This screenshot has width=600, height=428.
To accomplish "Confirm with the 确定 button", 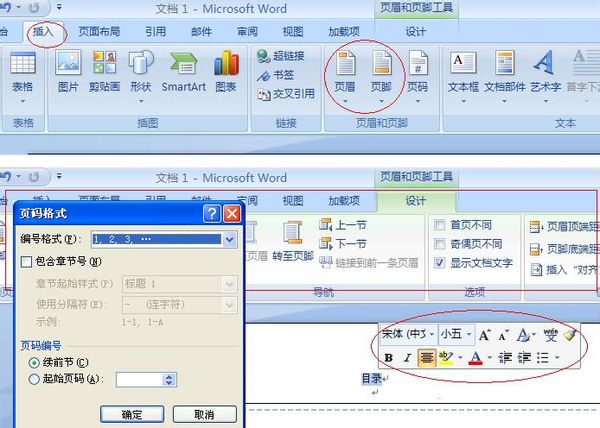I will pos(132,414).
